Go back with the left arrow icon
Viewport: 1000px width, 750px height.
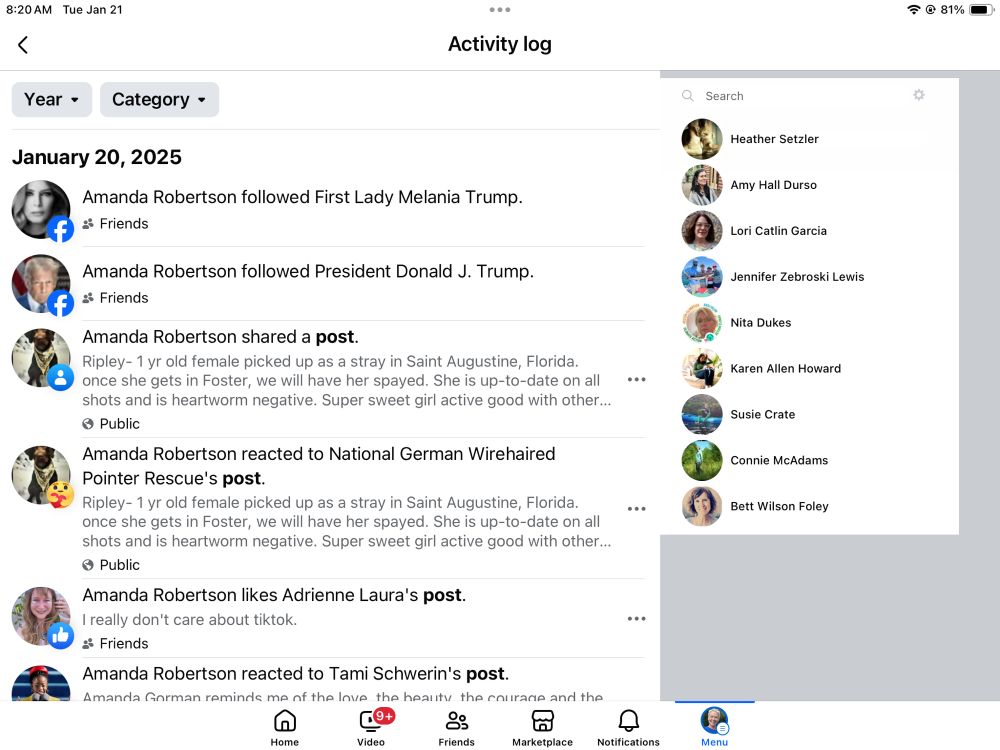click(x=23, y=45)
